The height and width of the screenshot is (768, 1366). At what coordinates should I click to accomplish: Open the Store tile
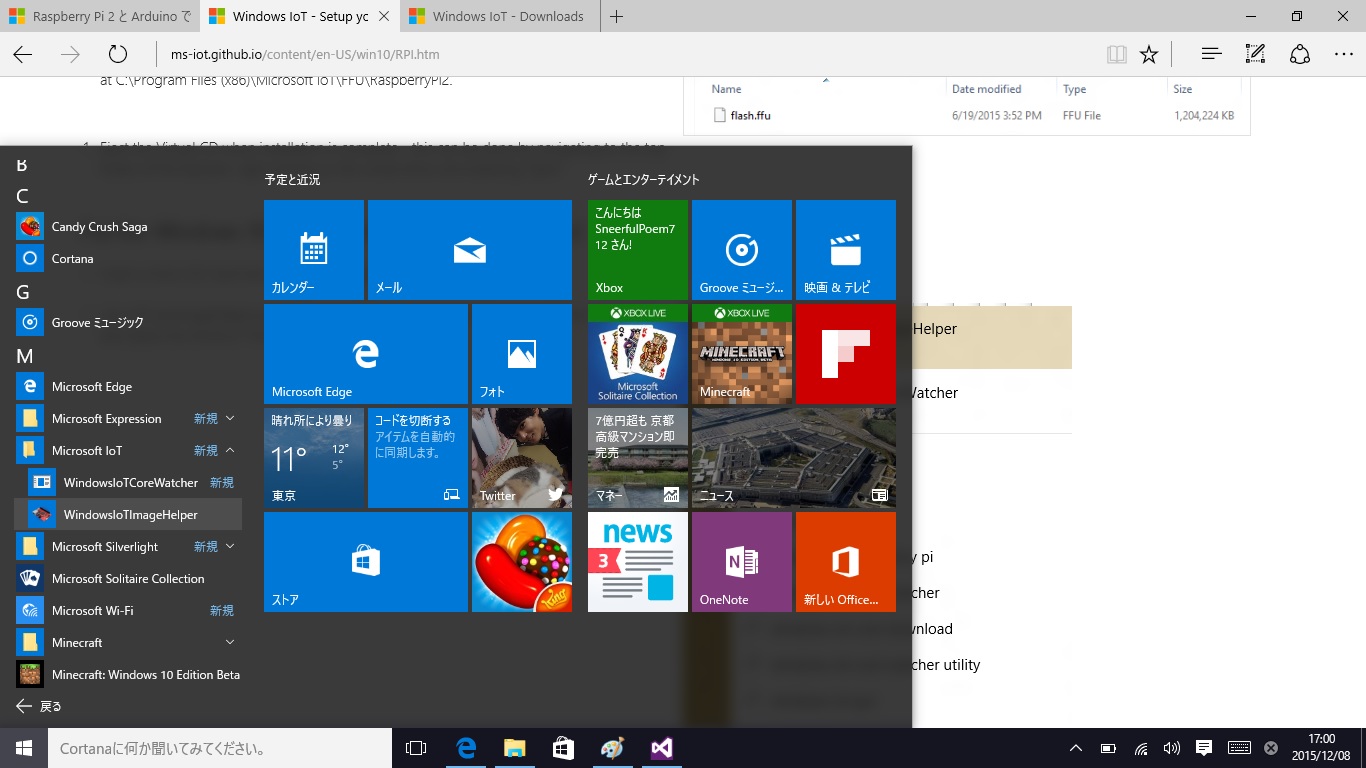(x=365, y=561)
